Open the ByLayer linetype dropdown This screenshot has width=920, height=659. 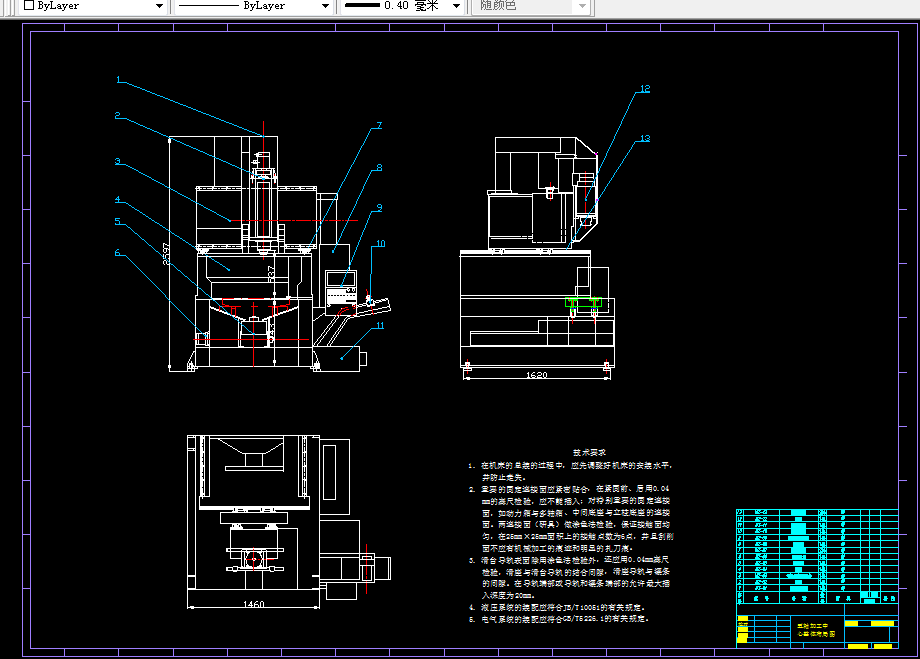[x=253, y=6]
